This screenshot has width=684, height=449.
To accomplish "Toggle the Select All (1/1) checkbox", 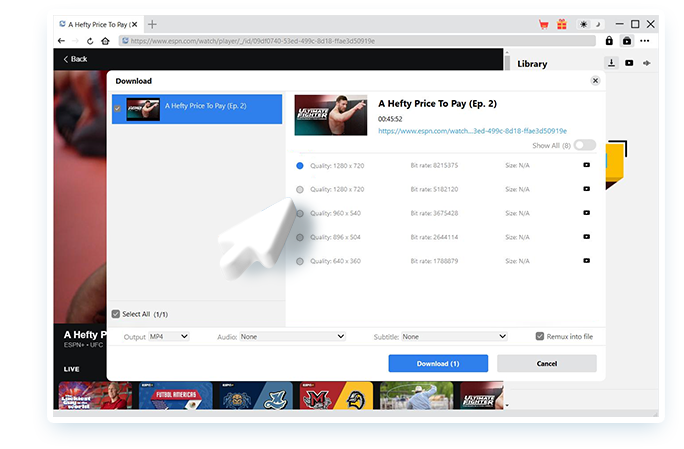I will (x=116, y=314).
